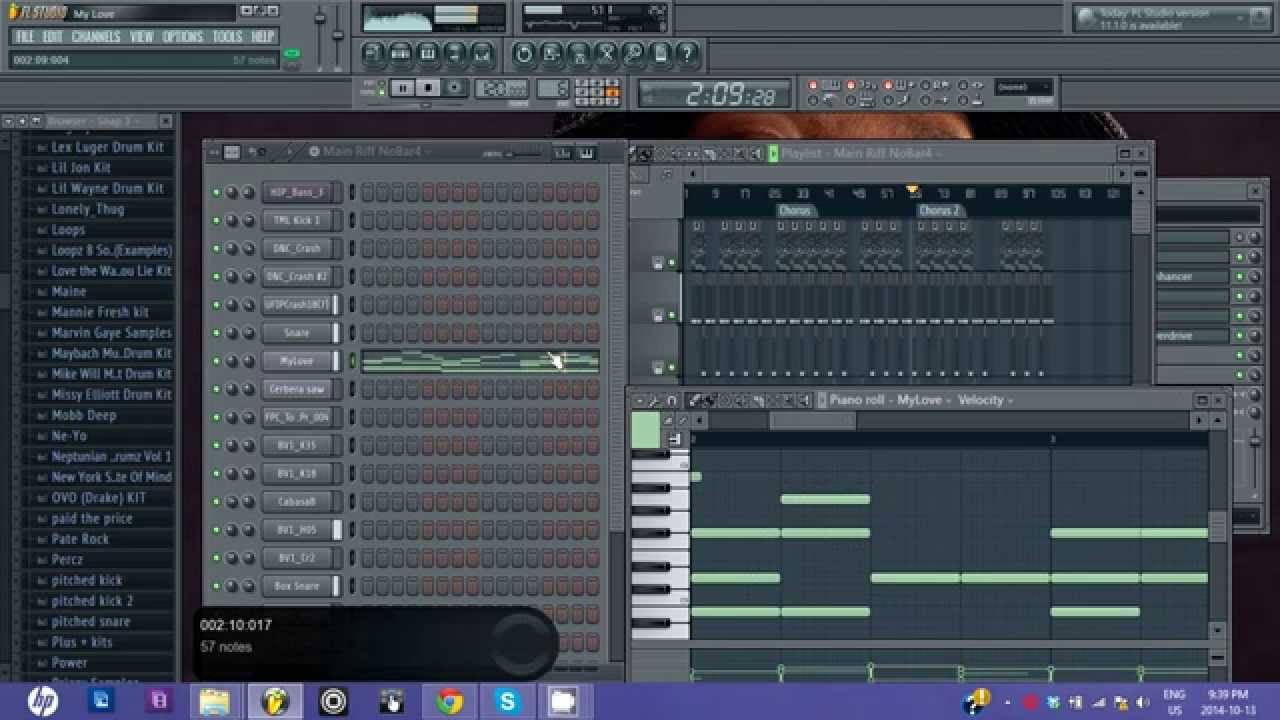This screenshot has width=1280, height=720.
Task: Select the HIP_Bass channel button
Action: 297,192
